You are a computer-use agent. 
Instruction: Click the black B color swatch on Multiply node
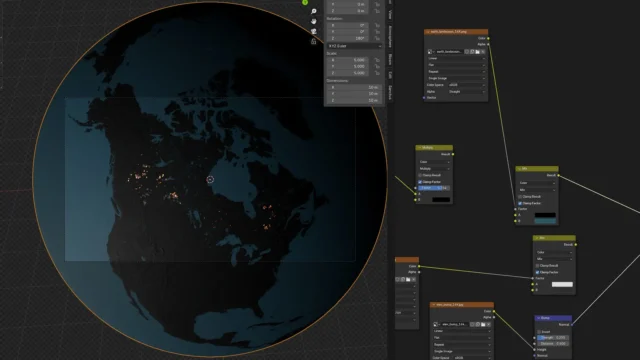(441, 200)
